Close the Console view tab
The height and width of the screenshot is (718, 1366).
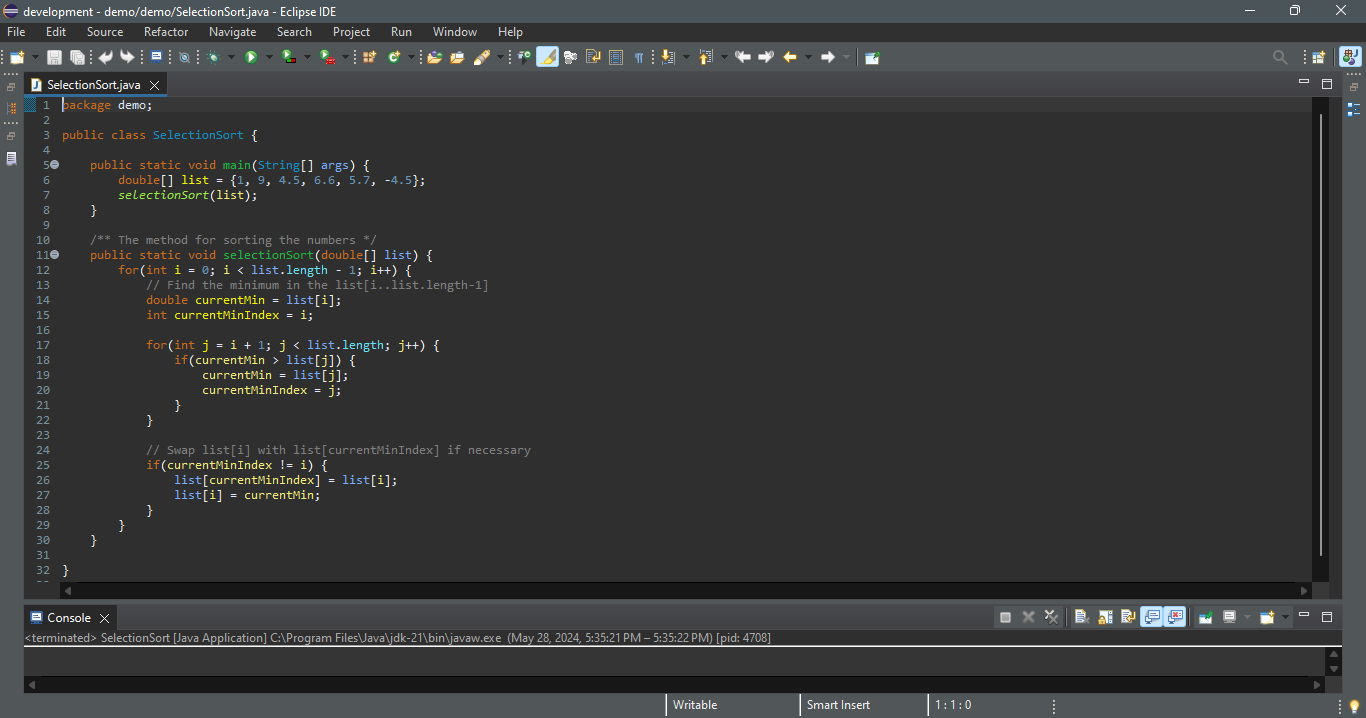104,618
